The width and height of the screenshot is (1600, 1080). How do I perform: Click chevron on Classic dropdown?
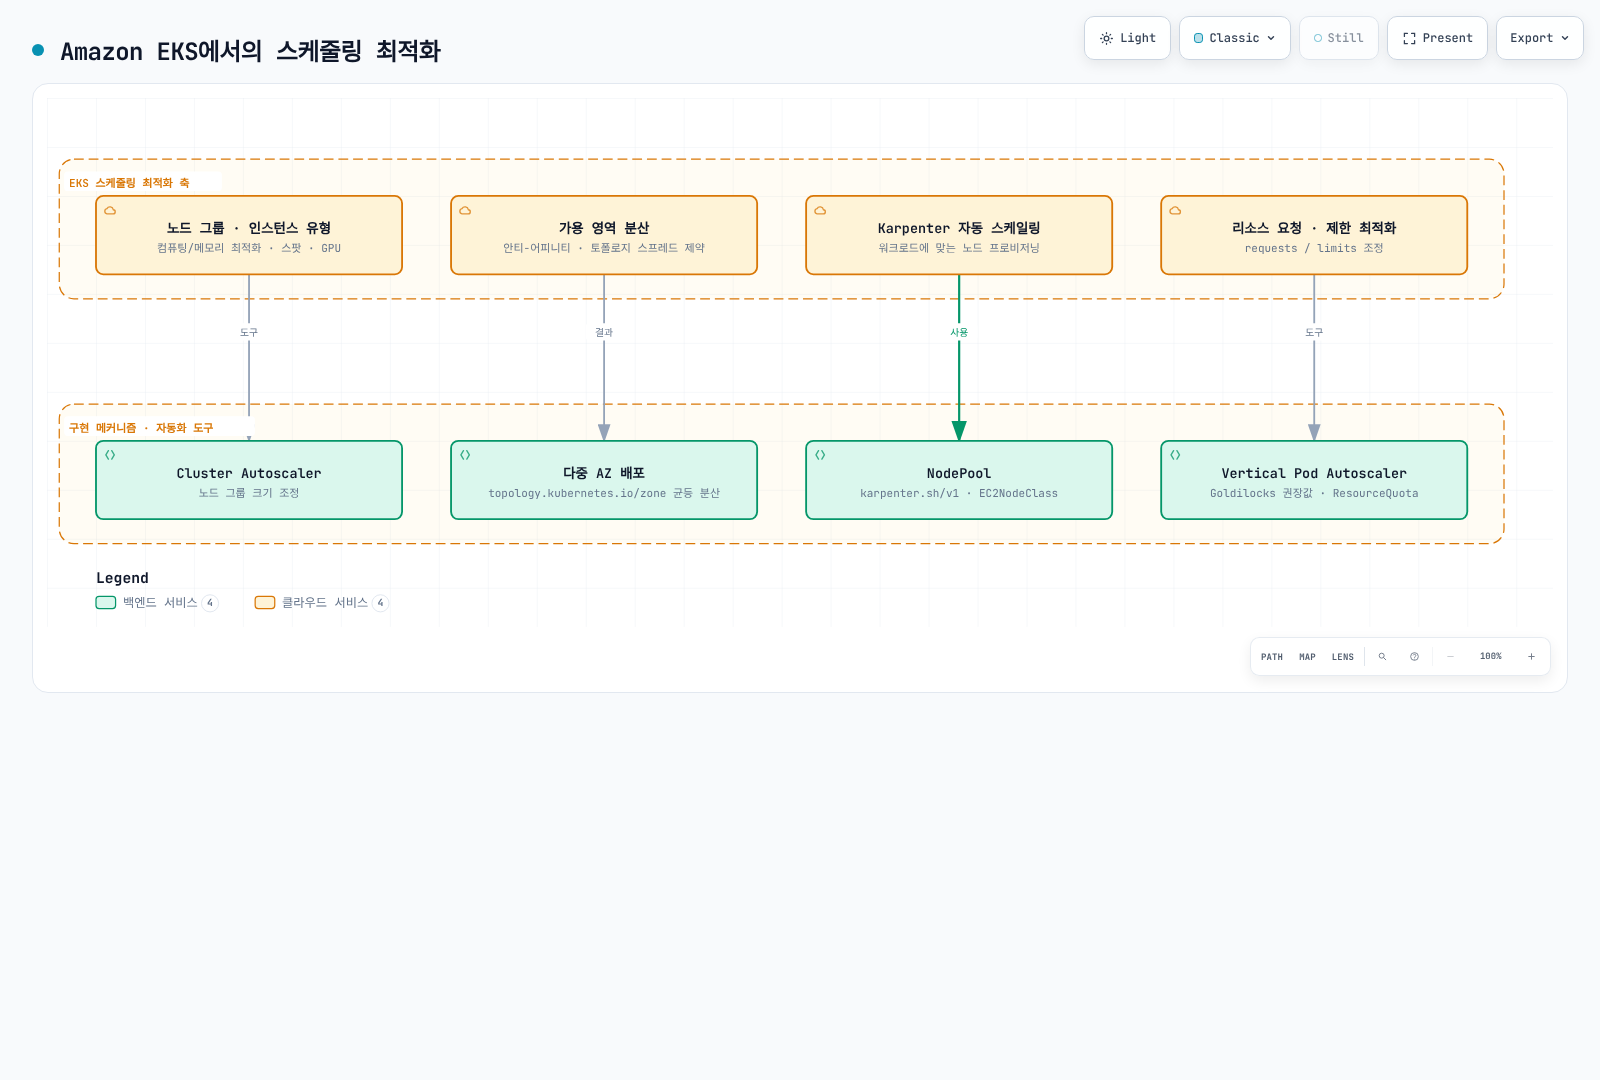coord(1271,38)
